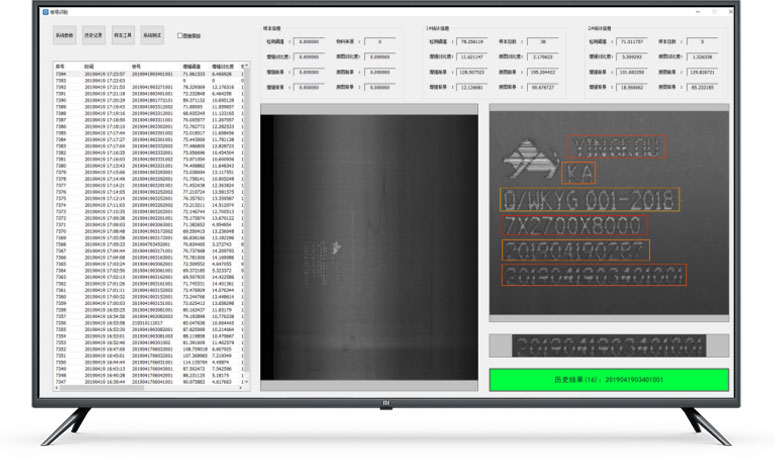Open the 系统参数 system parameters button

[x=65, y=34]
